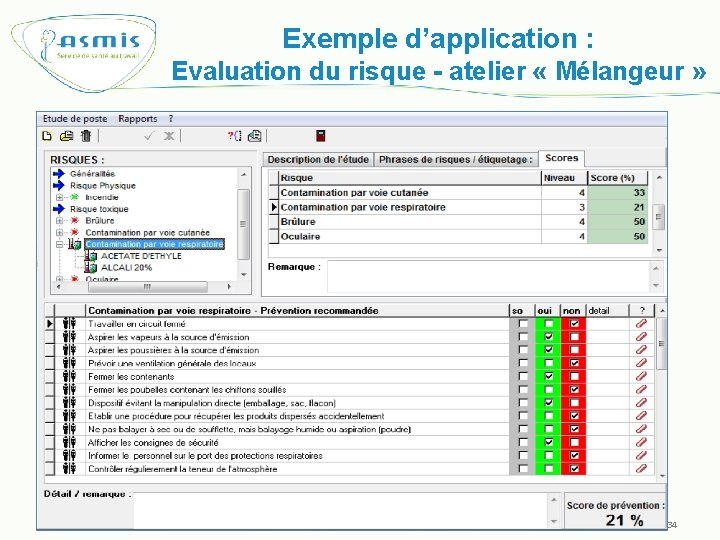Check 'oui' for Fermer les poubelles row
720x540 pixels.
pos(548,390)
